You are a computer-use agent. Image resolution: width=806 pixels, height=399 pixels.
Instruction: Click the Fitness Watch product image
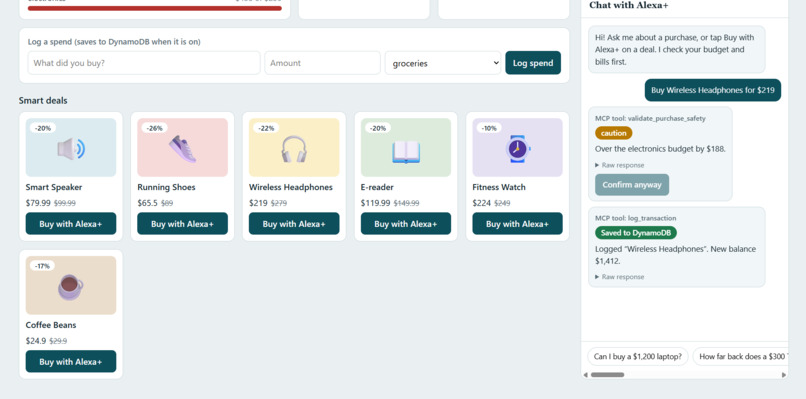(x=518, y=148)
